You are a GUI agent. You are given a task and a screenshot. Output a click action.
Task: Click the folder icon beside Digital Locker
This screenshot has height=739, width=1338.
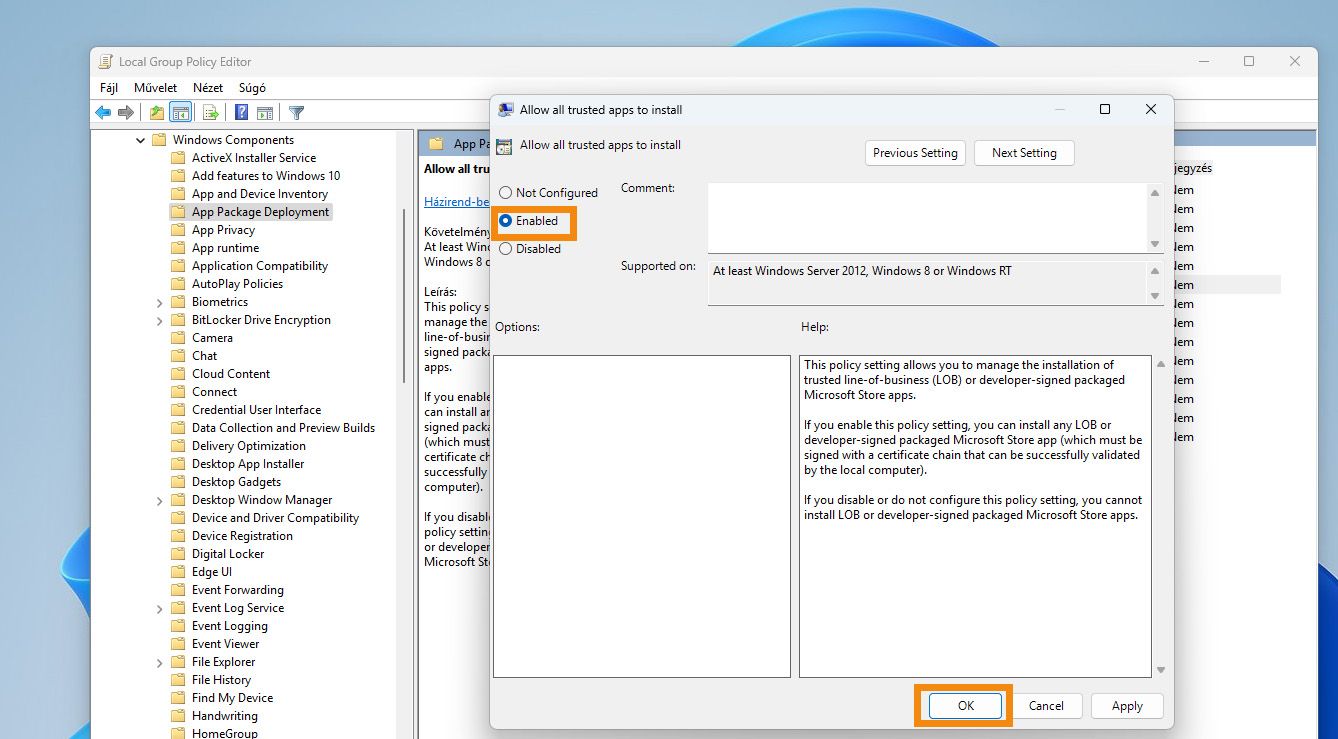[178, 554]
